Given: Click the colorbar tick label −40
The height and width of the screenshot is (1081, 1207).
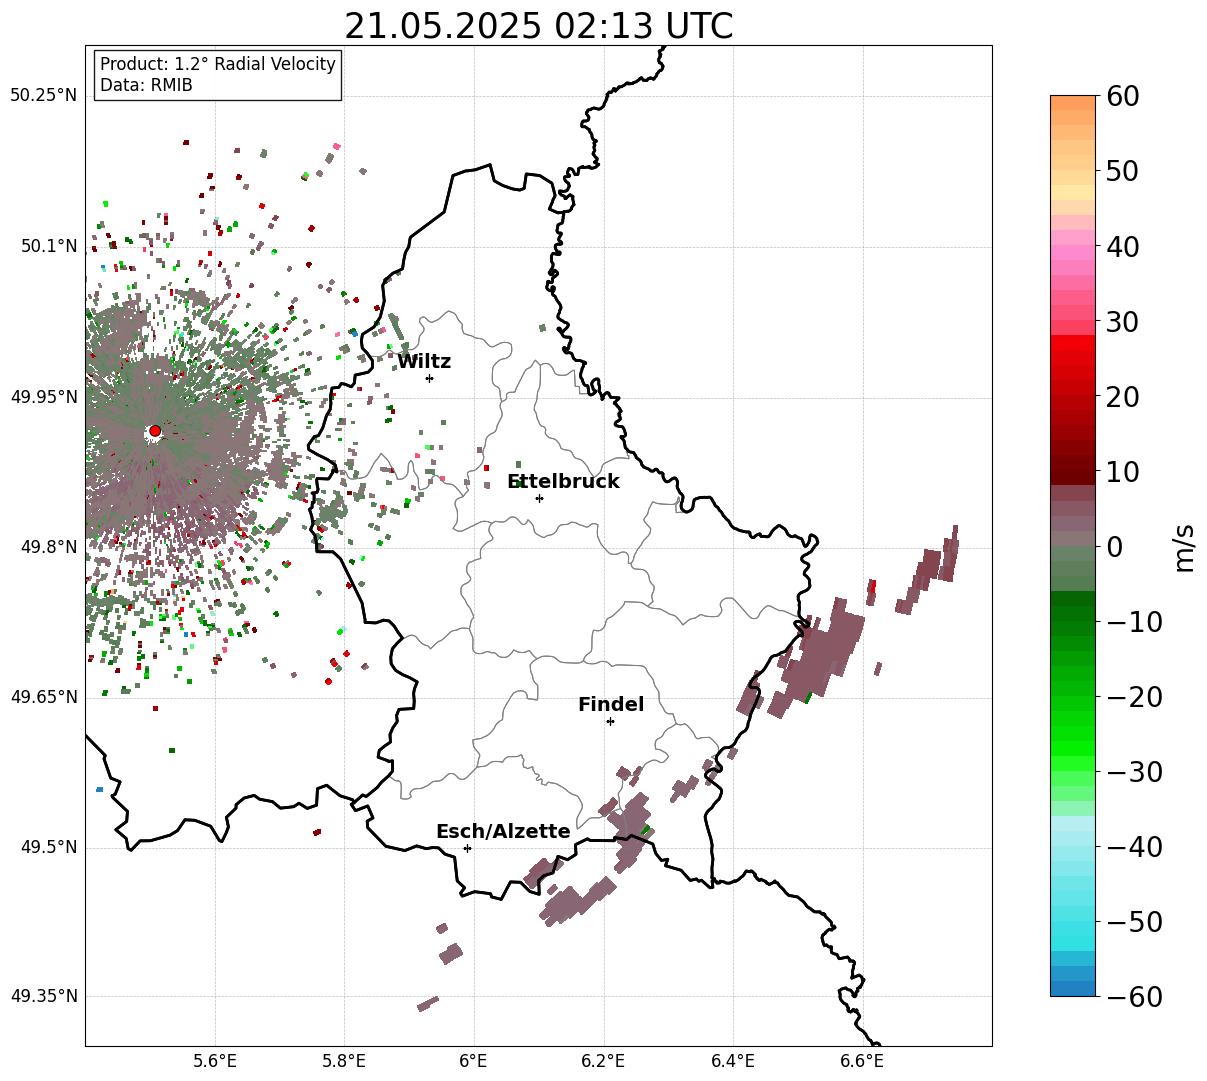Looking at the screenshot, I should pos(1135,847).
